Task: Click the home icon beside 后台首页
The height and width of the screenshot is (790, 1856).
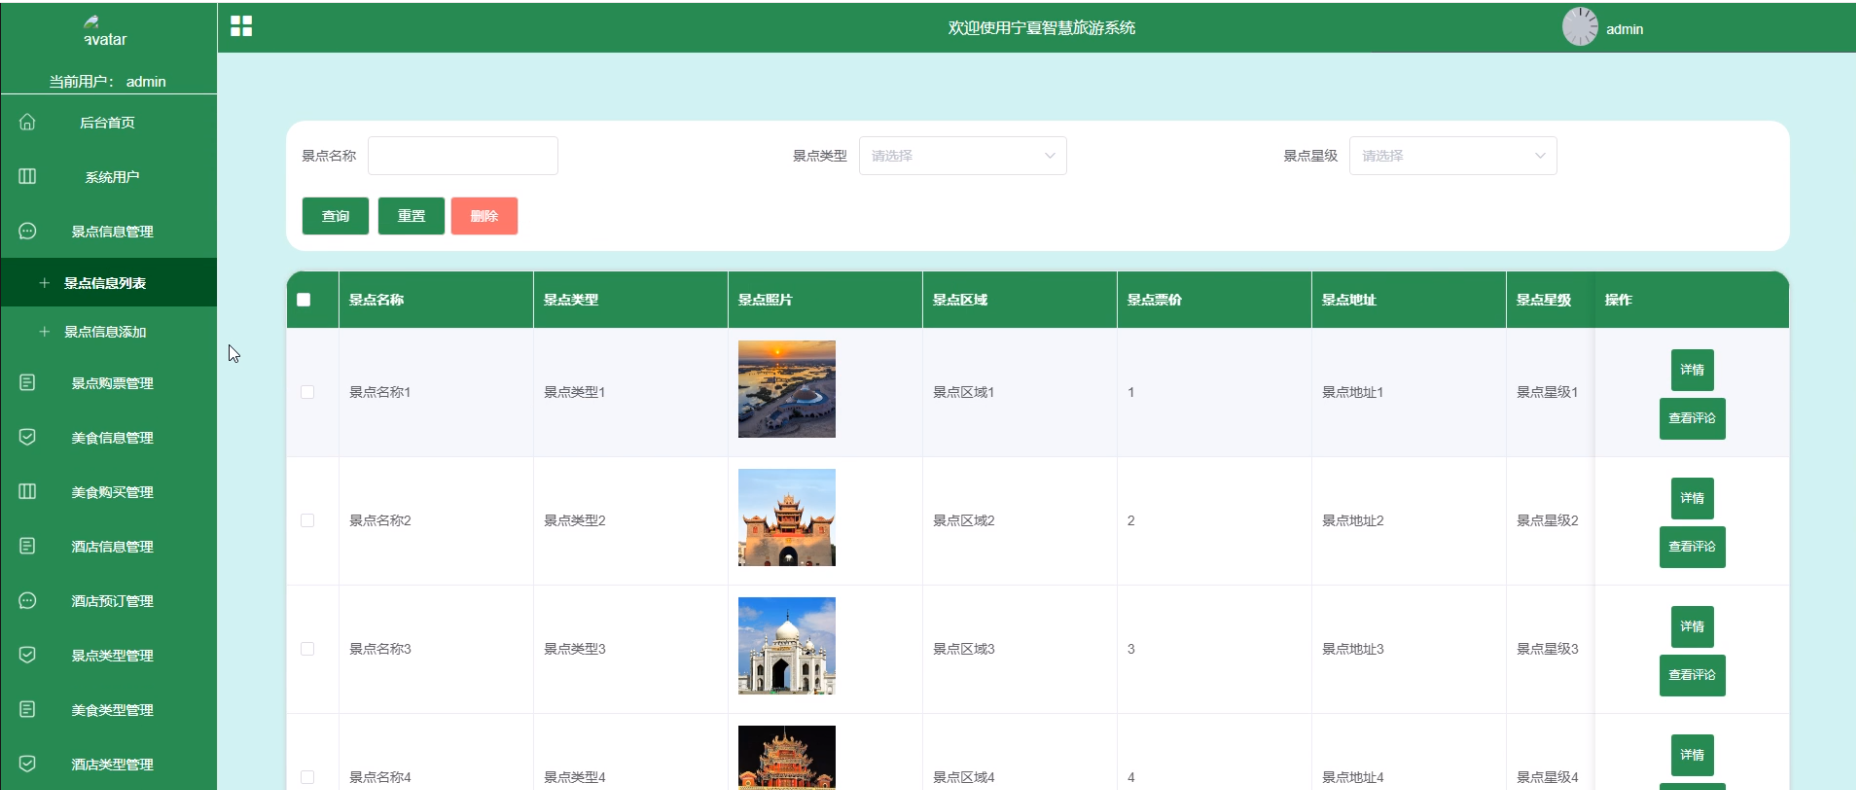Action: coord(27,122)
